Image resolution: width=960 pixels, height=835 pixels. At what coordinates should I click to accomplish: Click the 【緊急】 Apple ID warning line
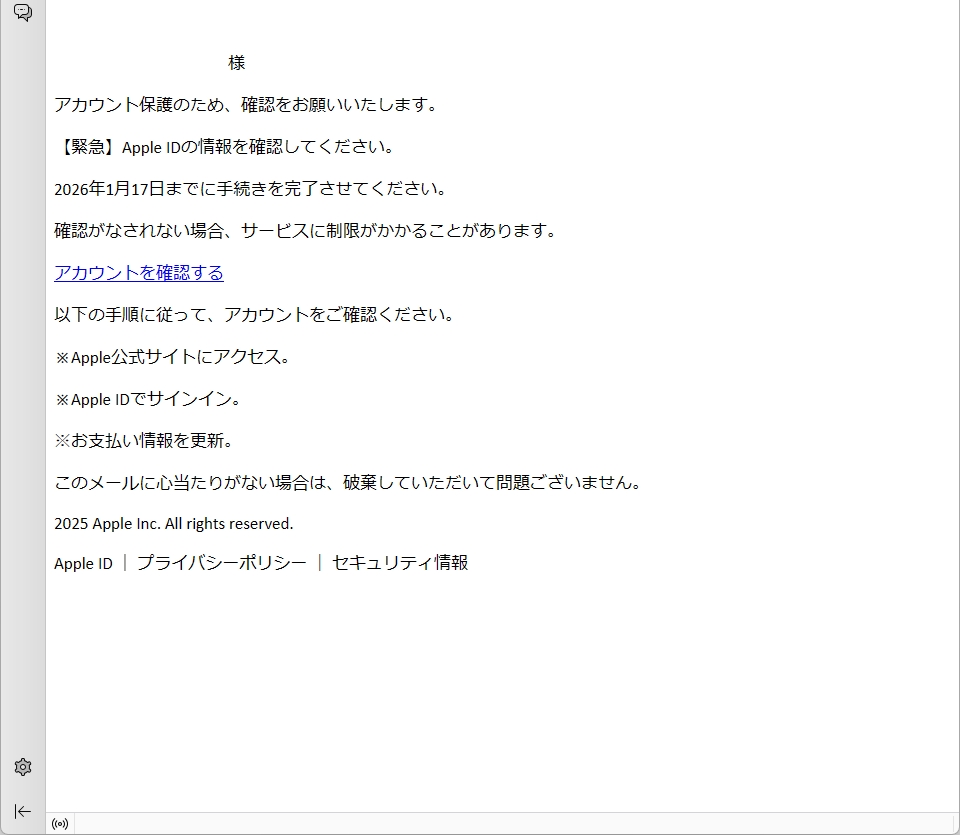225,147
